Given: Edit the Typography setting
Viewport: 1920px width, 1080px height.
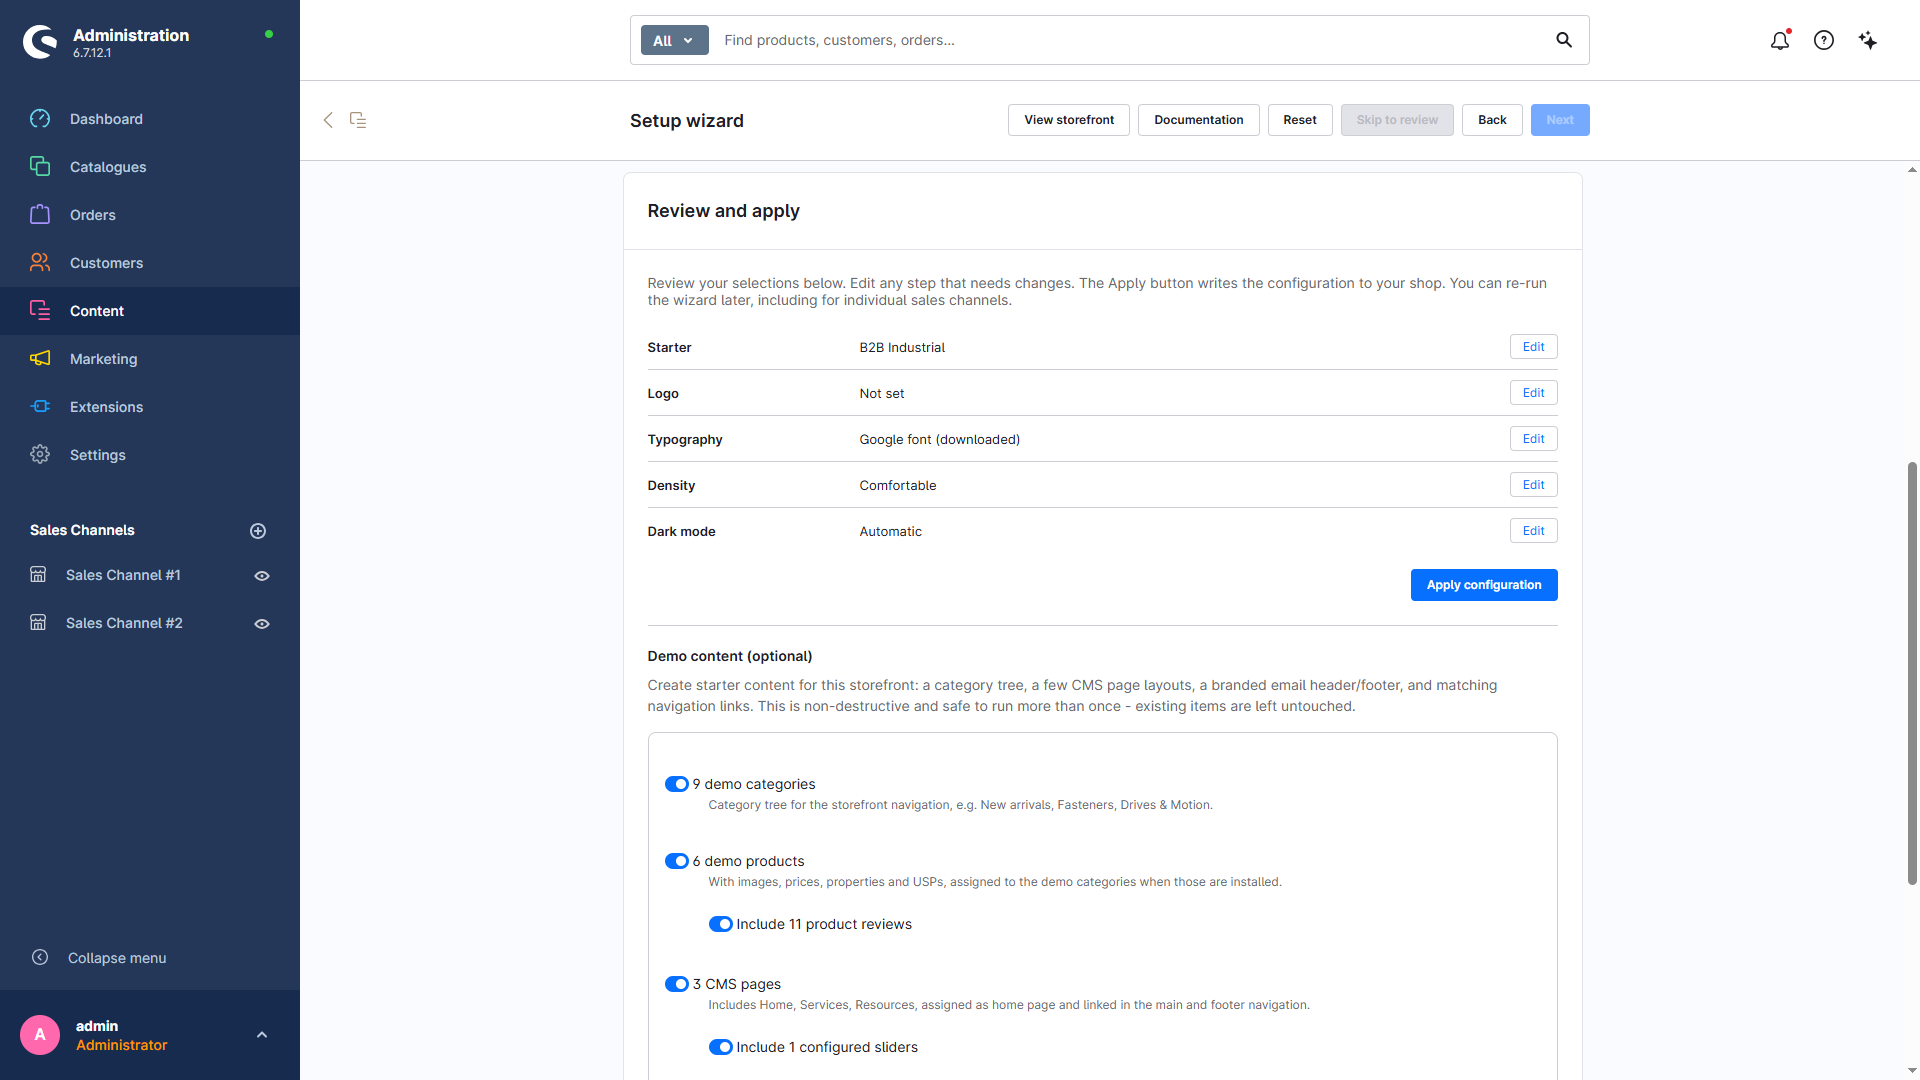Looking at the screenshot, I should tap(1534, 439).
